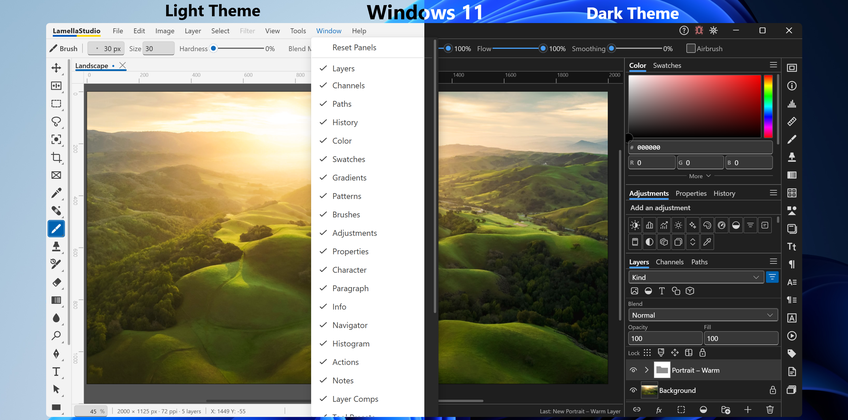Screen dimensions: 848x420
Task: Select the Type tool
Action: coord(56,371)
